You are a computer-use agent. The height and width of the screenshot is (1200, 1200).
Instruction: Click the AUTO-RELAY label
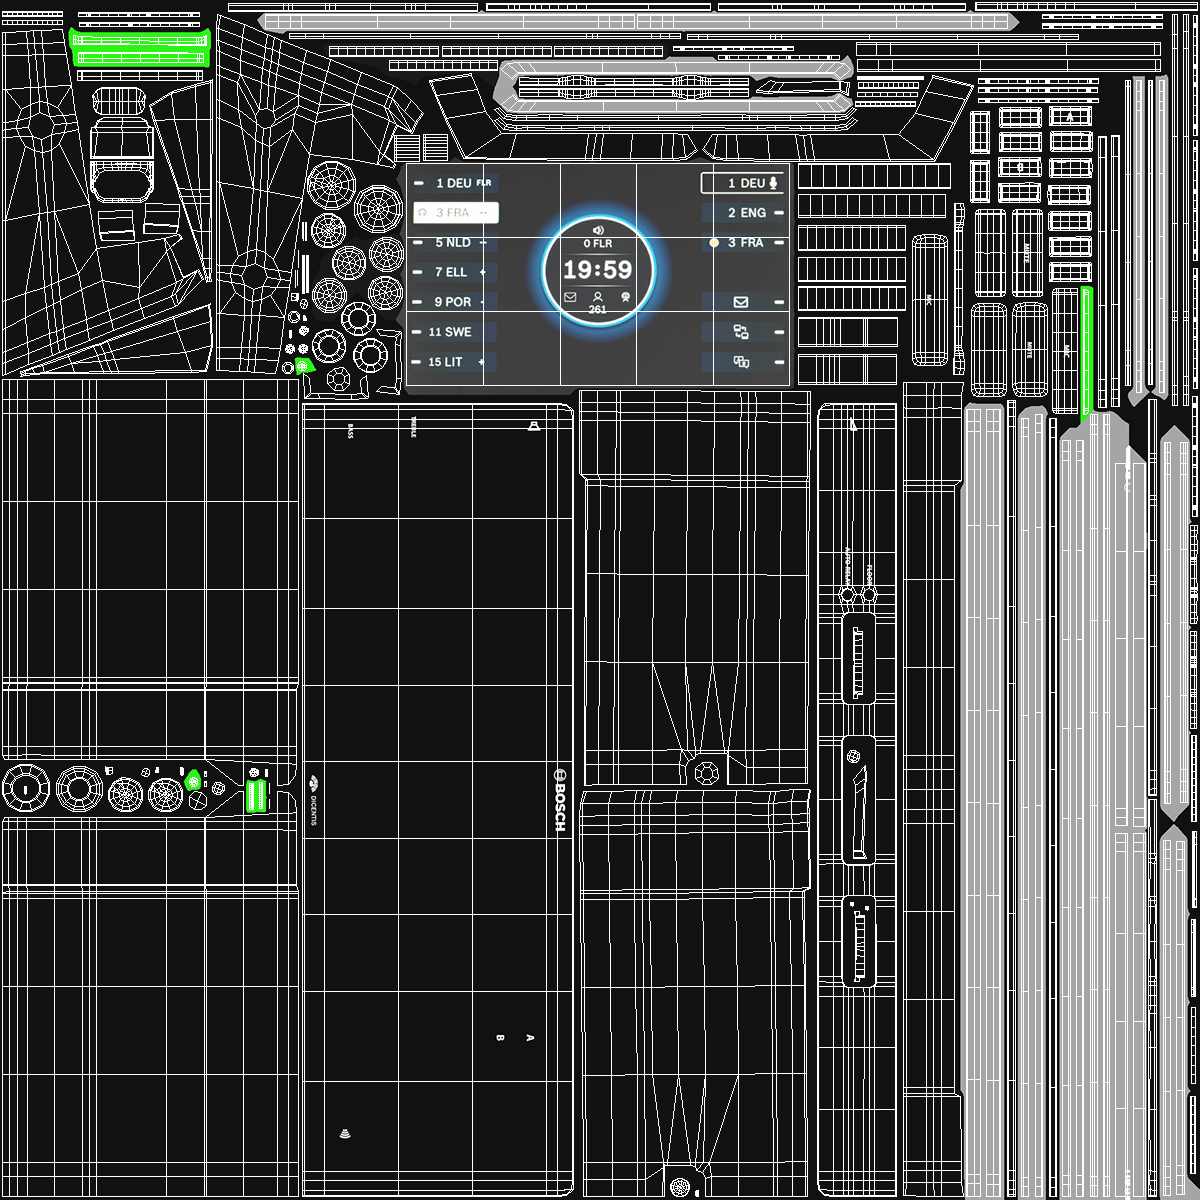(847, 567)
